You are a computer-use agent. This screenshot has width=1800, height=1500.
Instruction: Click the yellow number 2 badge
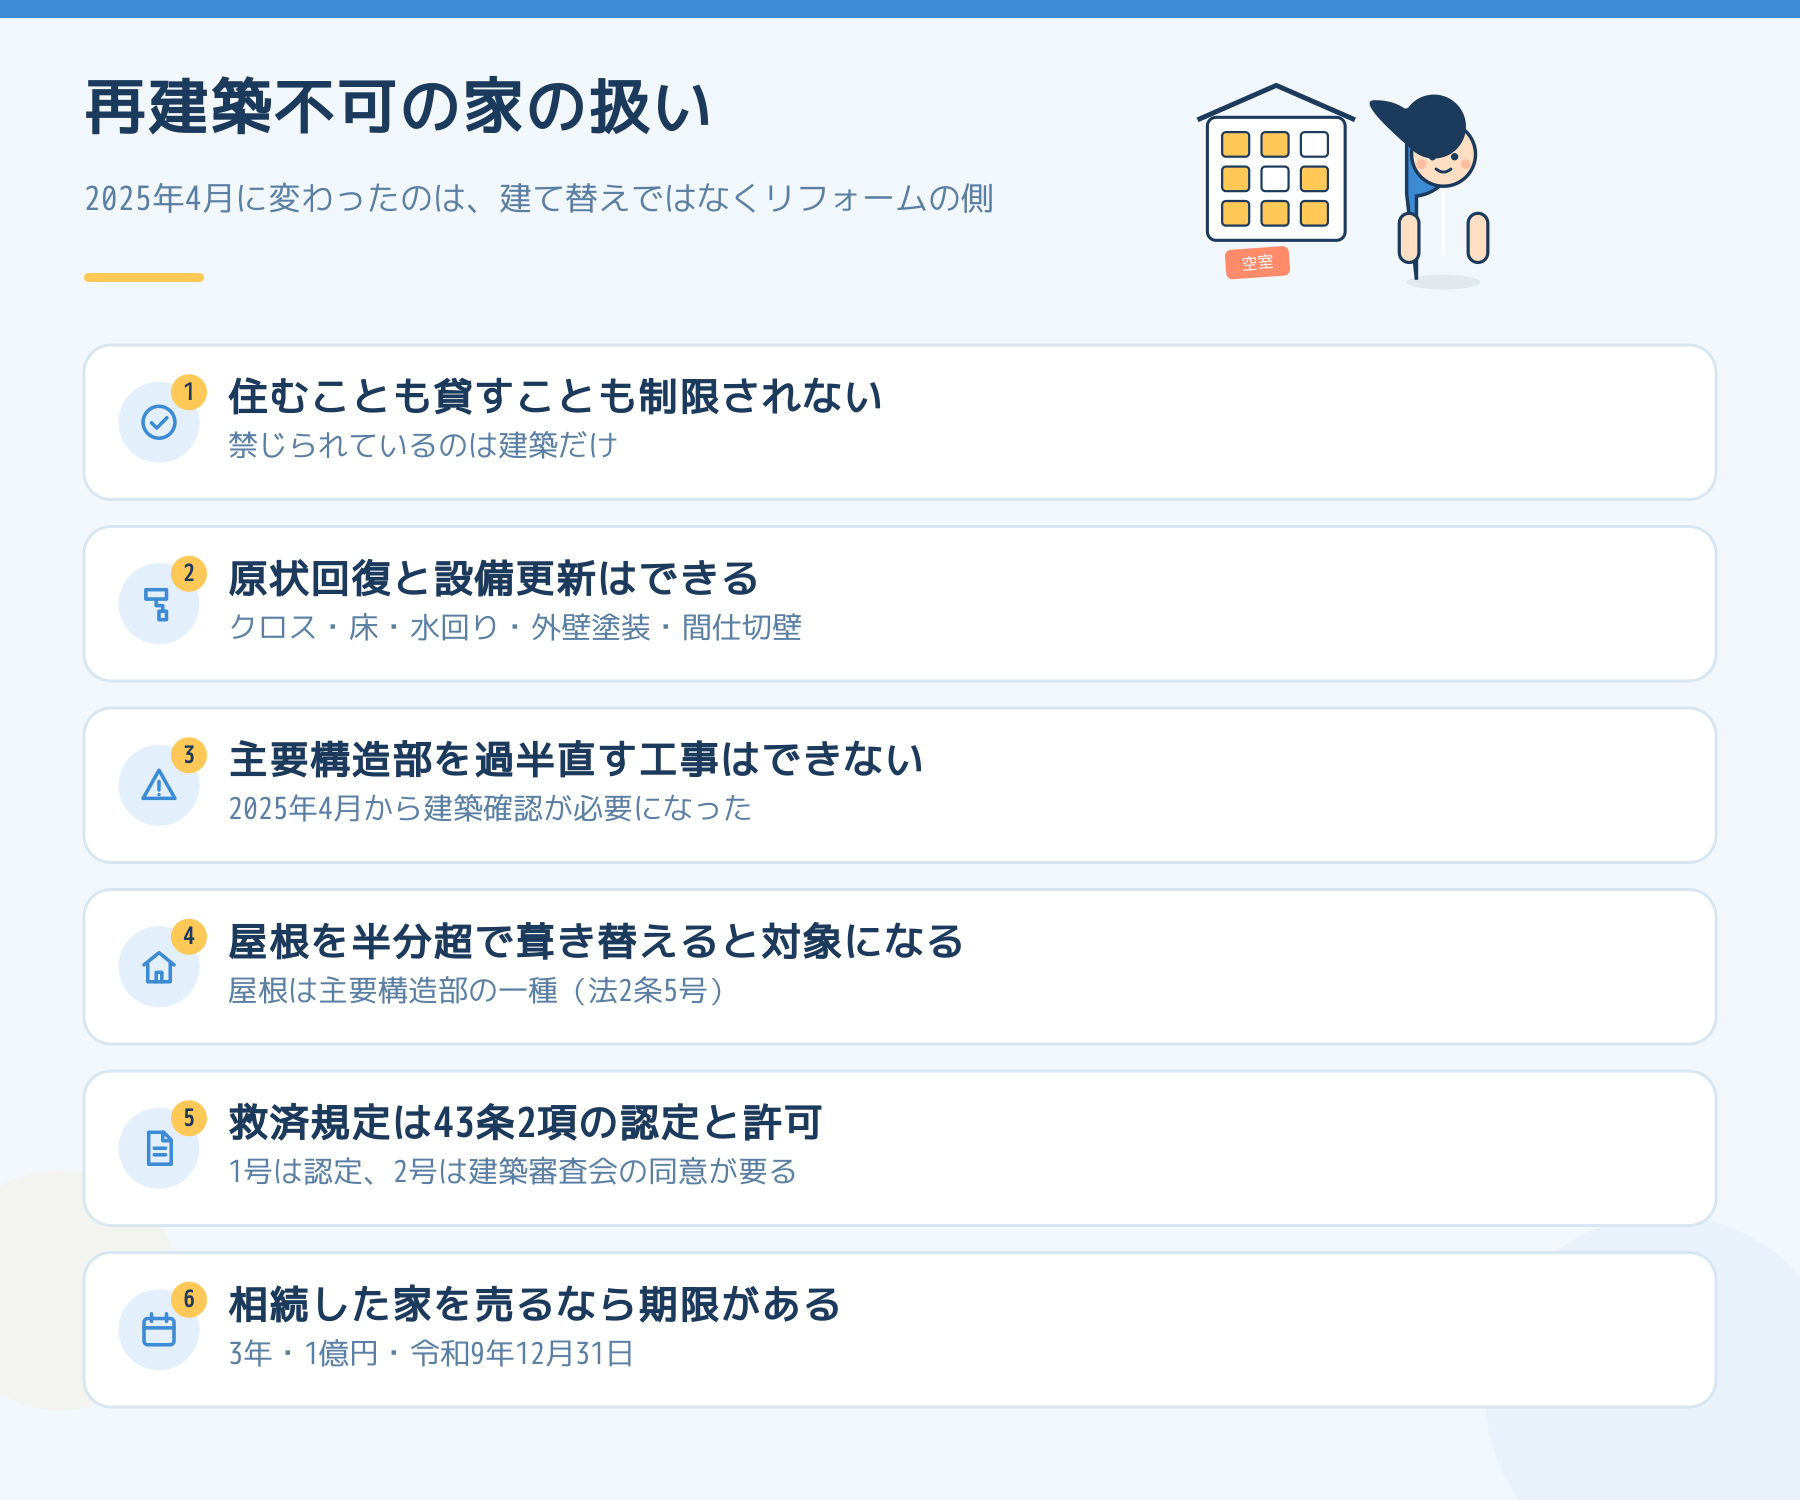(x=189, y=574)
